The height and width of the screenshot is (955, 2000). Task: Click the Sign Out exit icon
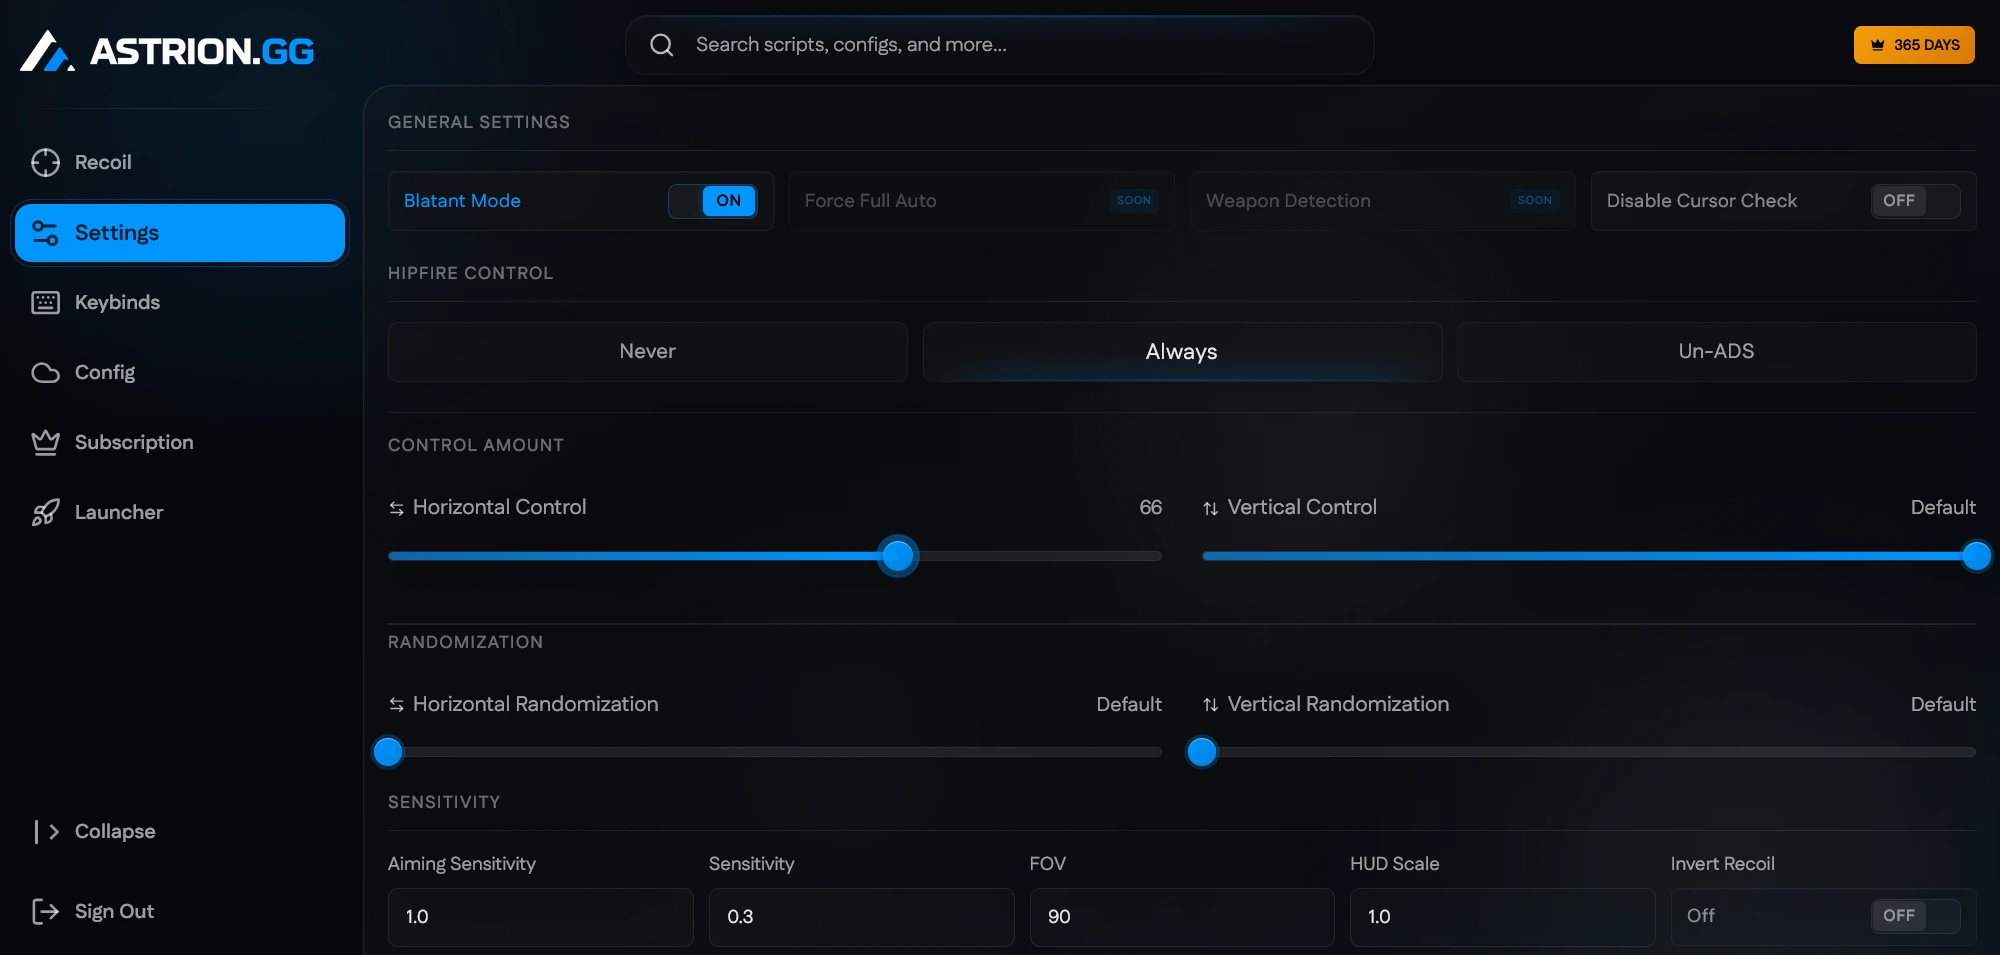coord(45,911)
